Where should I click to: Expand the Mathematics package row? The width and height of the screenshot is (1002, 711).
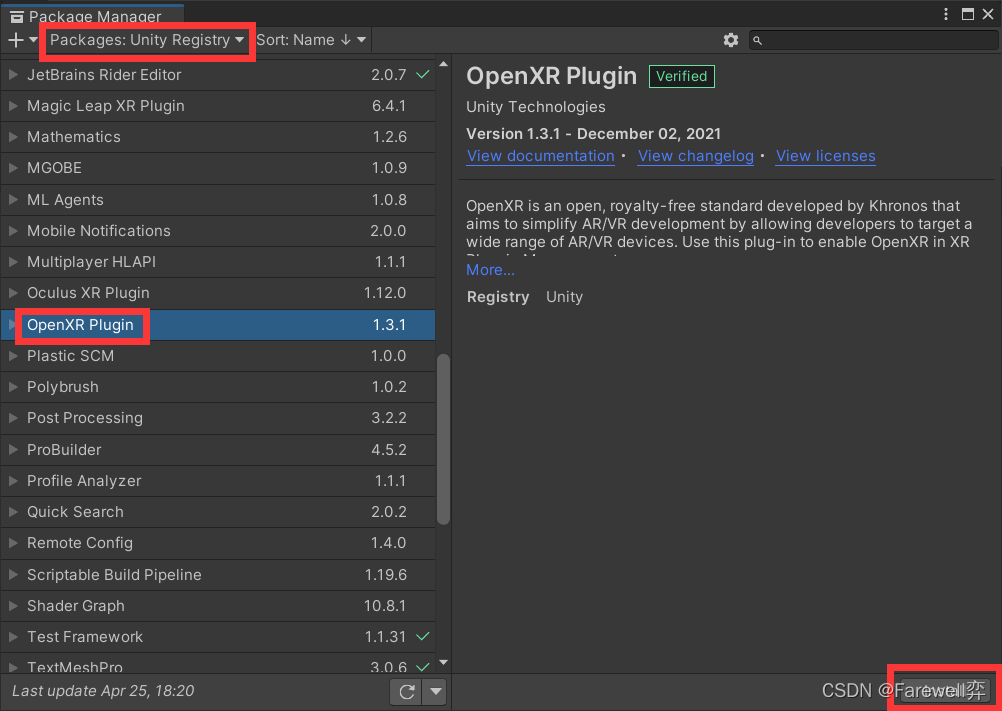click(13, 137)
